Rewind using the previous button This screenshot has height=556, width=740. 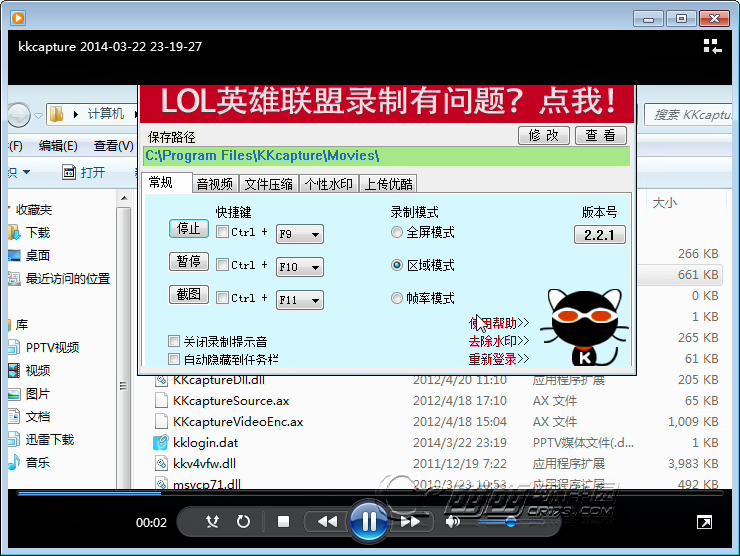click(x=327, y=522)
